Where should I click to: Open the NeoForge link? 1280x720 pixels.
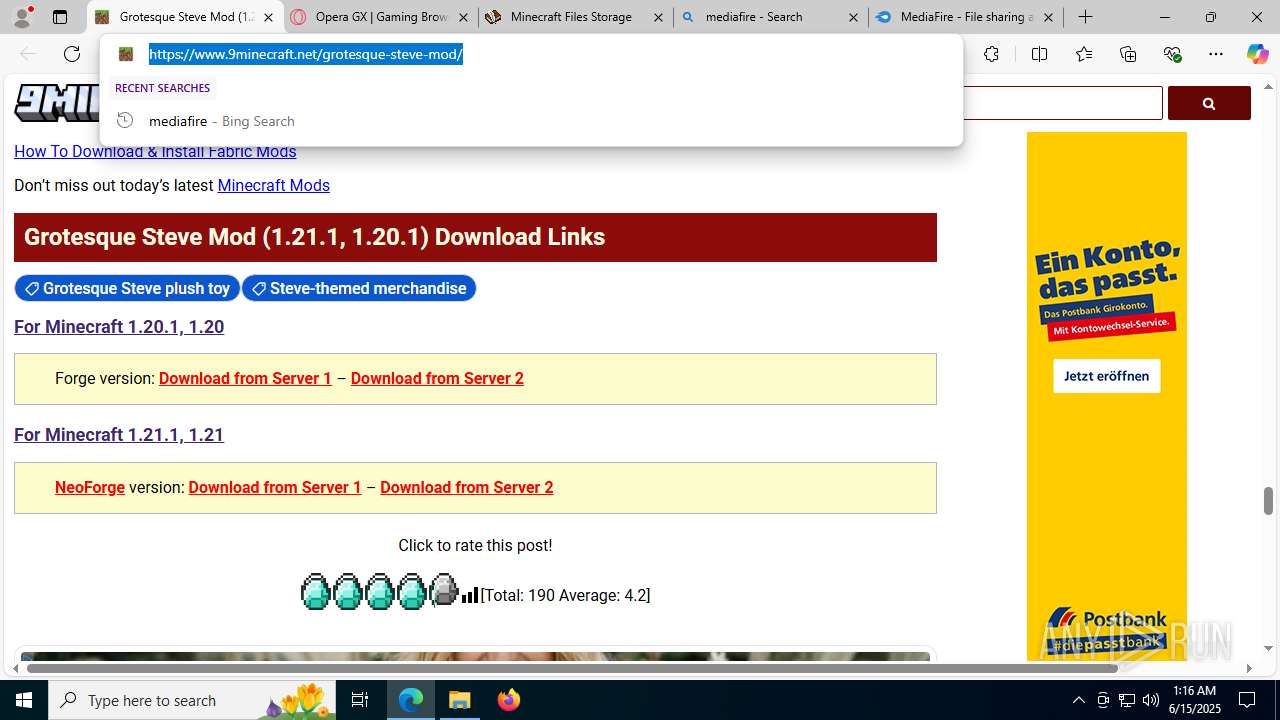pyautogui.click(x=90, y=487)
